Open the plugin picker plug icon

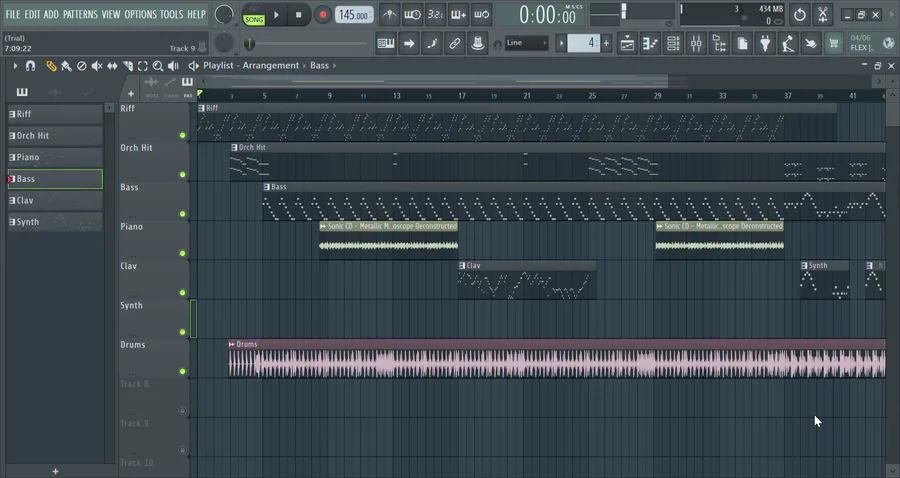(765, 43)
